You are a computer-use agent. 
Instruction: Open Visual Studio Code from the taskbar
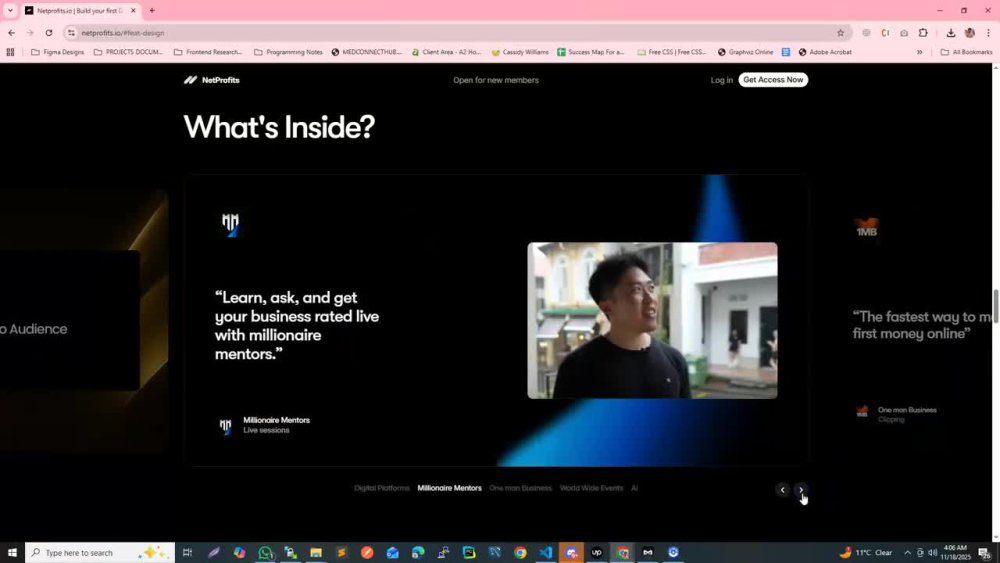[x=545, y=552]
